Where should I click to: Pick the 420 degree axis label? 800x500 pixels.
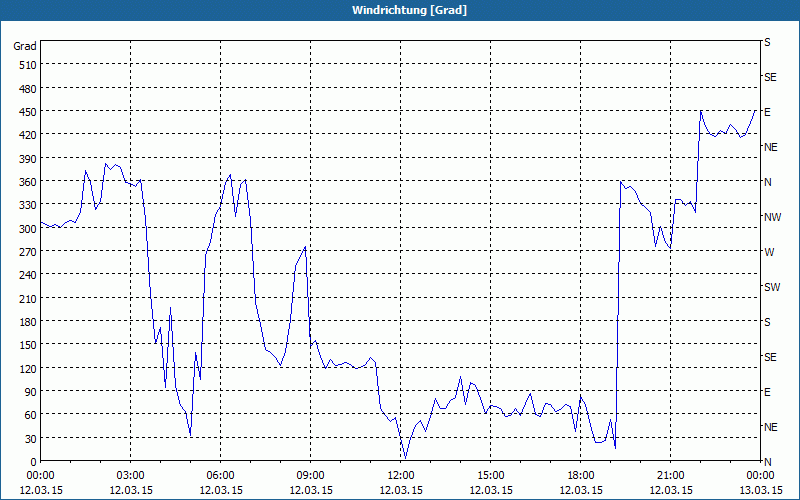pyautogui.click(x=28, y=136)
